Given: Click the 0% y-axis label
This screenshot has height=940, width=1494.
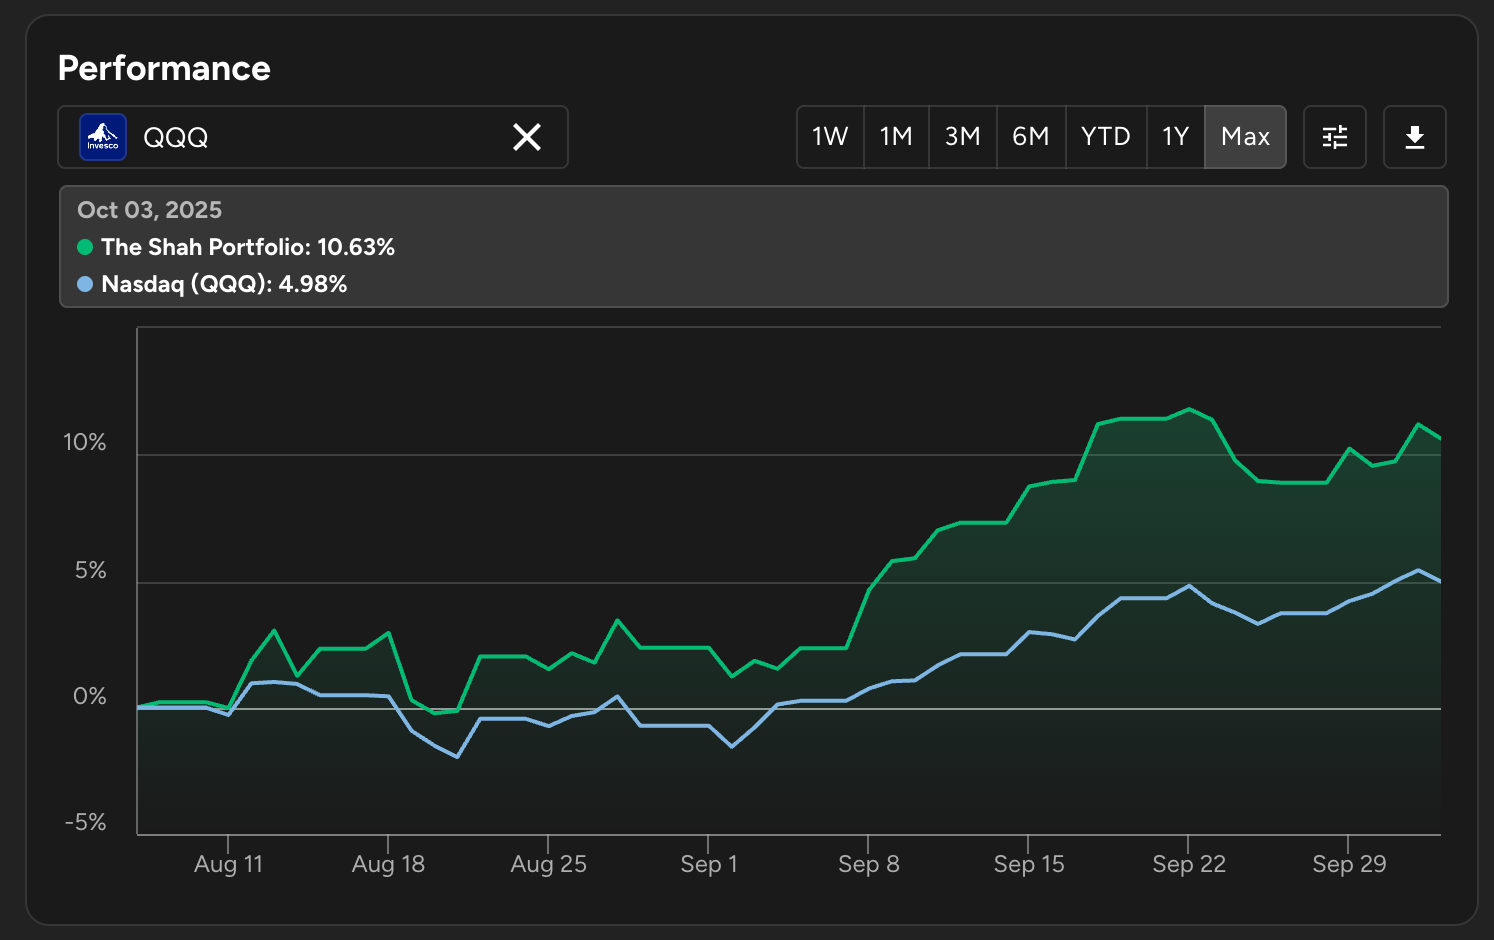Looking at the screenshot, I should [89, 696].
